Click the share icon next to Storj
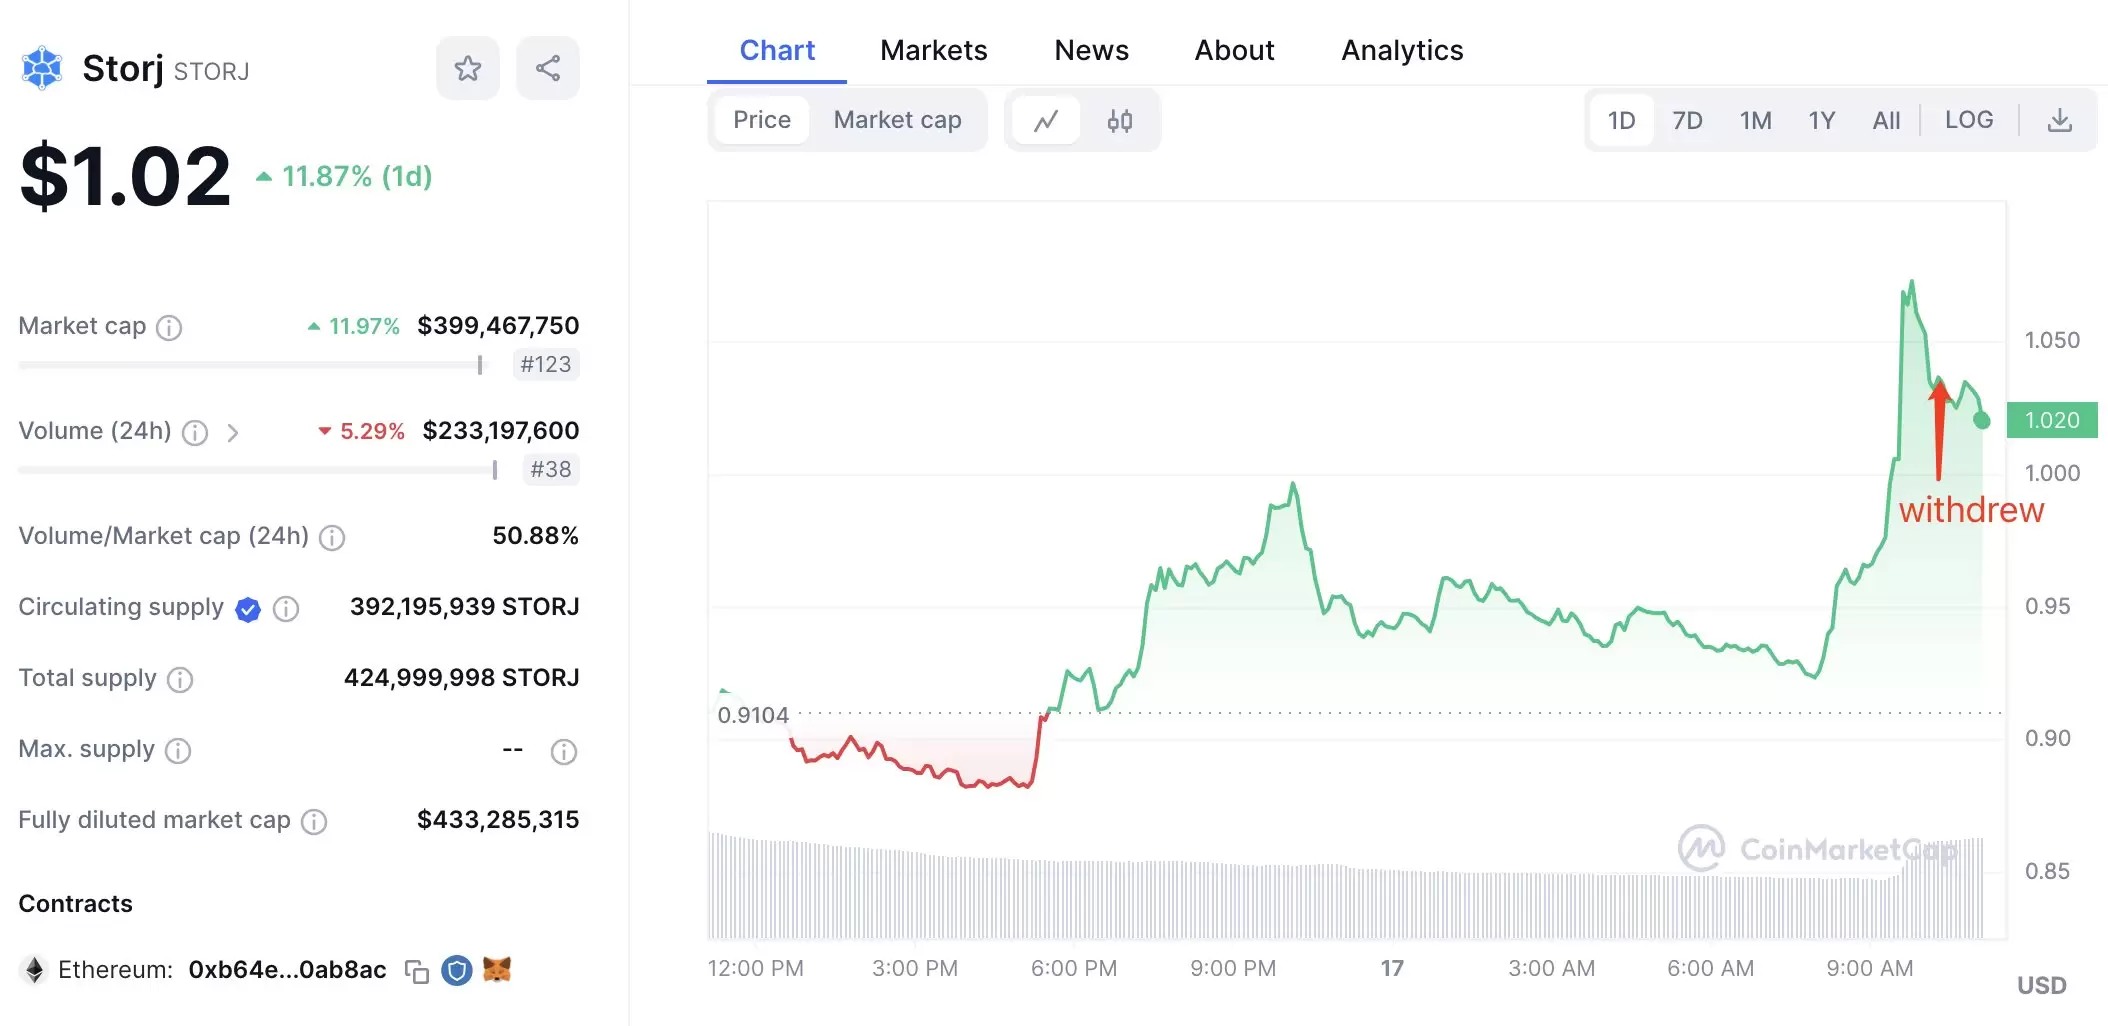Screen dimensions: 2108x1026 click(x=547, y=69)
